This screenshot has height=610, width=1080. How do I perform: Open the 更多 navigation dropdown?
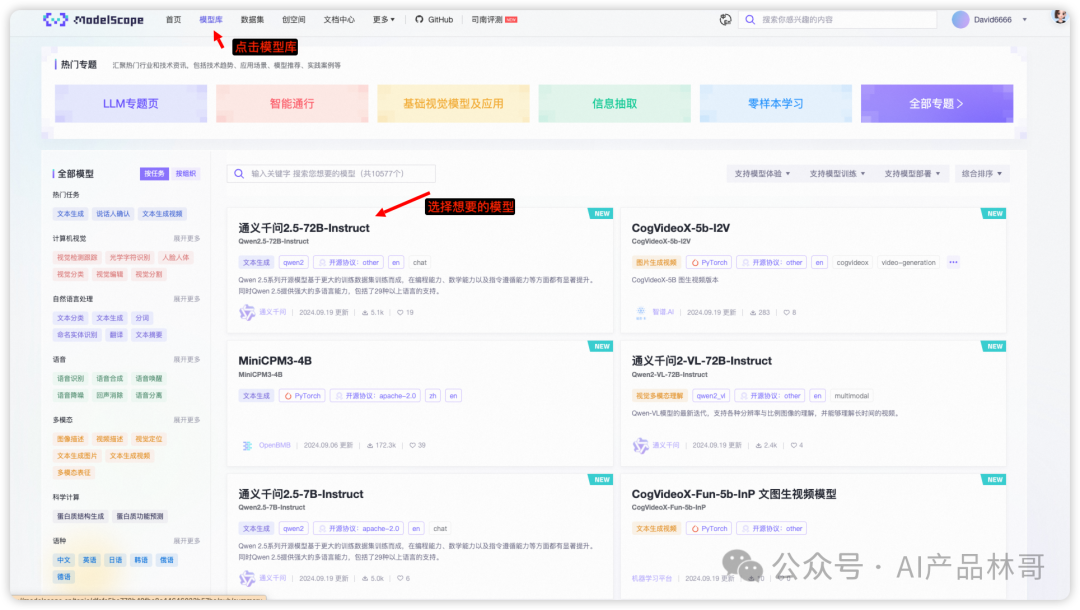384,20
